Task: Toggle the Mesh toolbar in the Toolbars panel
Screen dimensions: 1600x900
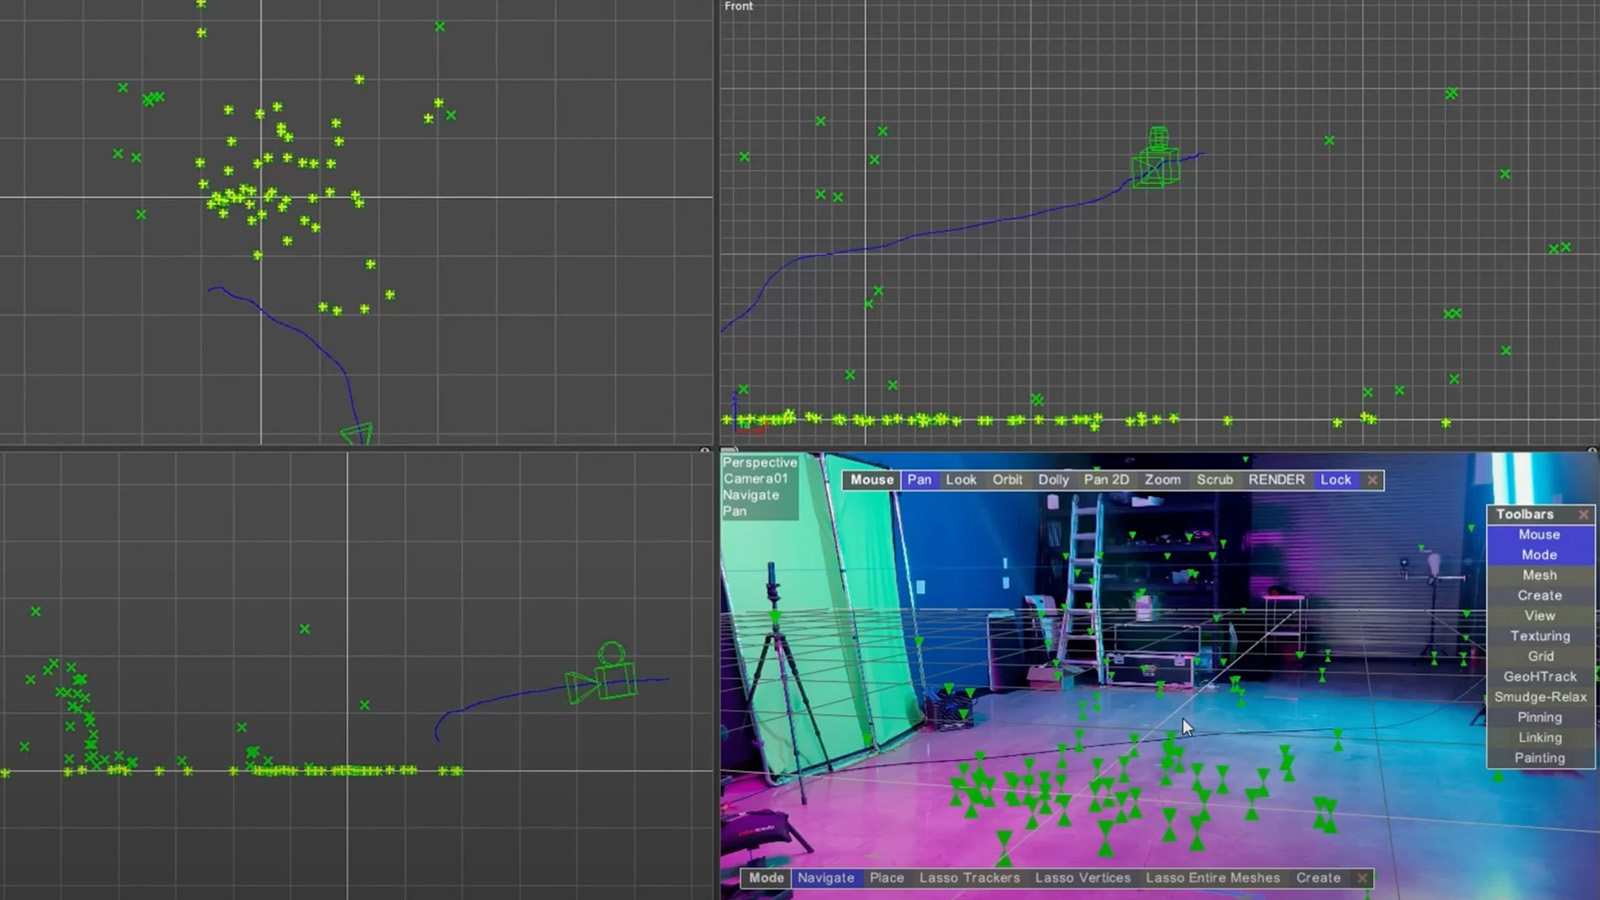Action: (1539, 575)
